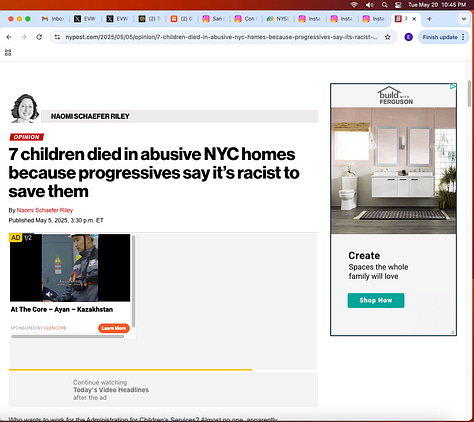Switch to the Gmail Inbox tab

click(x=53, y=19)
